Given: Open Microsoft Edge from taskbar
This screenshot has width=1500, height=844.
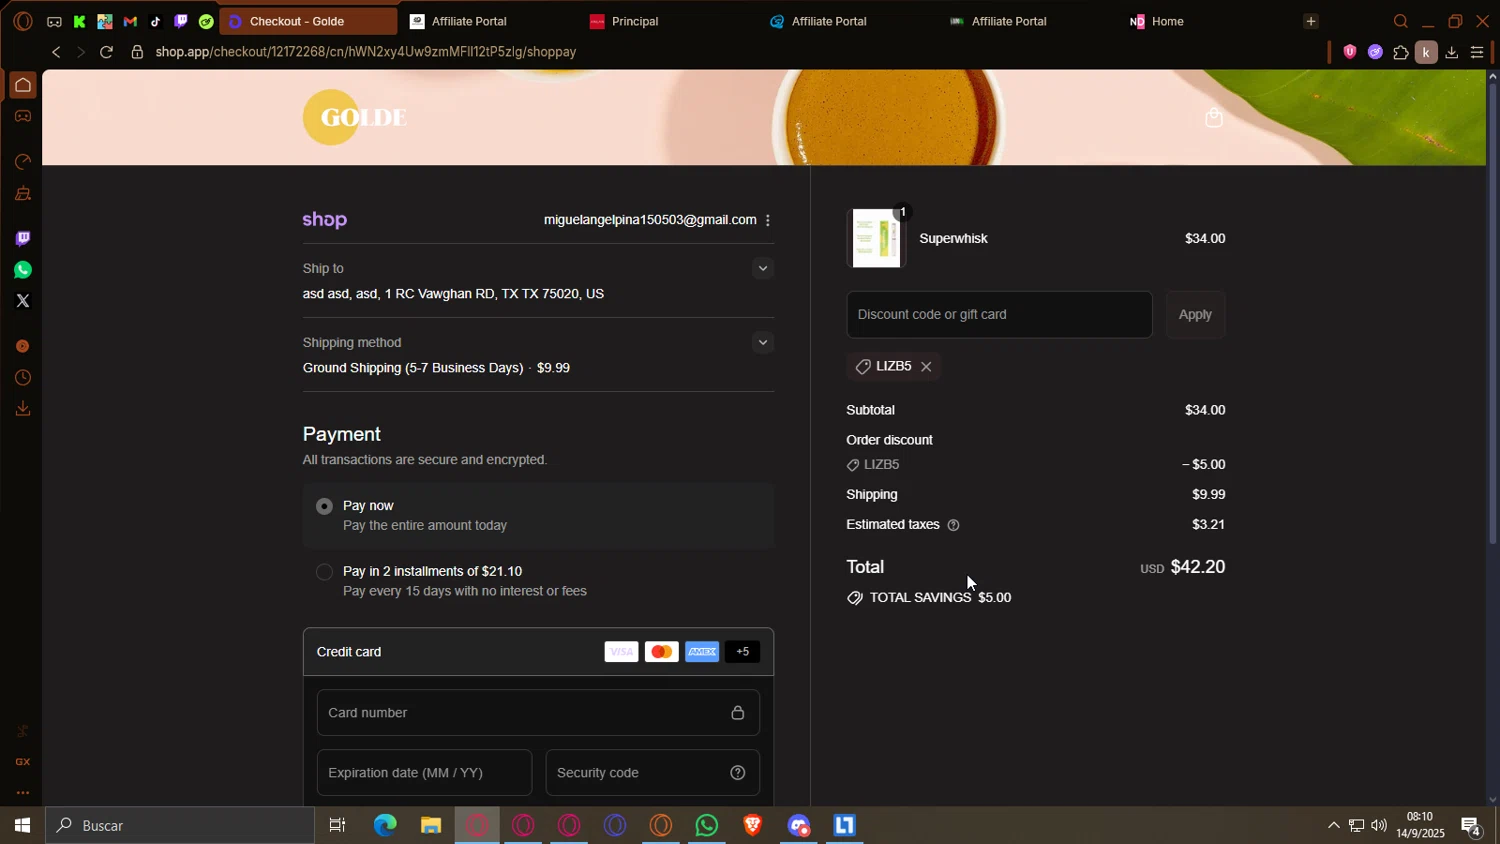Looking at the screenshot, I should tap(385, 825).
